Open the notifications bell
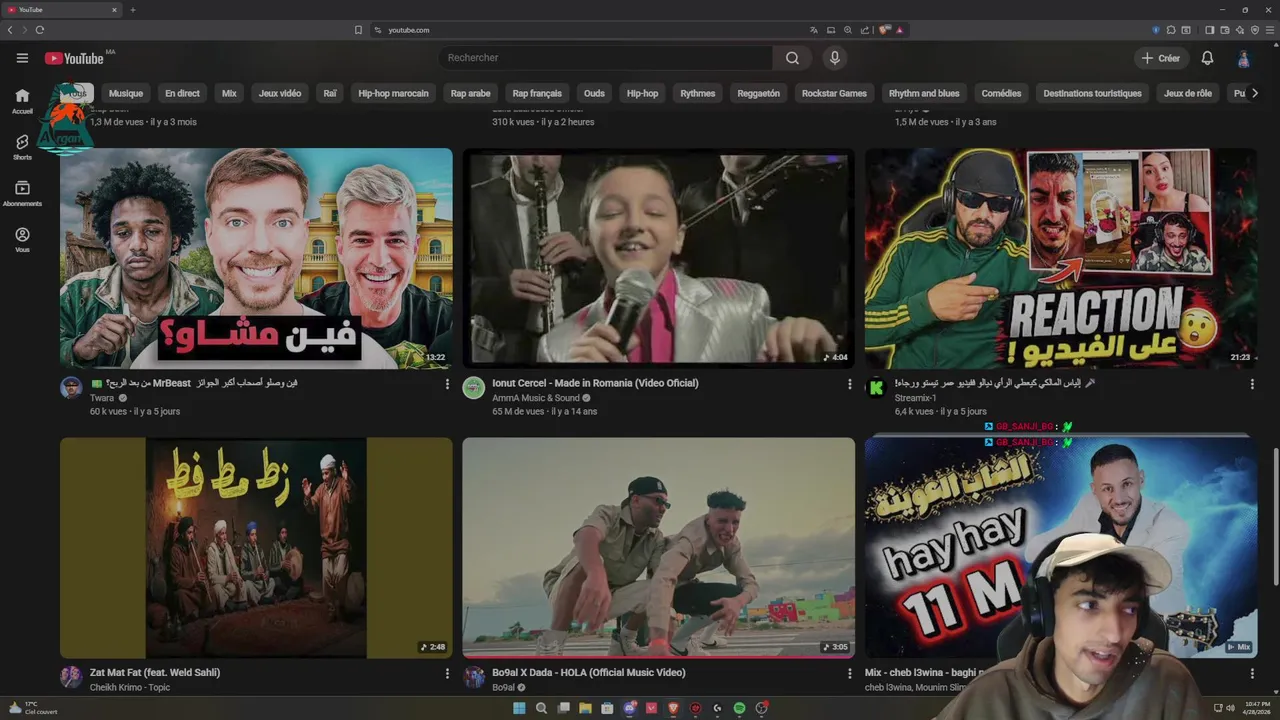The width and height of the screenshot is (1280, 720). (1207, 58)
